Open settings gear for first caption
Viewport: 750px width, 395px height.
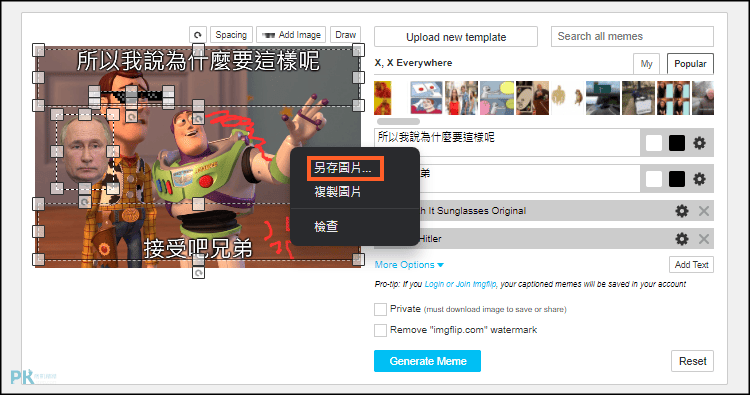pyautogui.click(x=699, y=143)
